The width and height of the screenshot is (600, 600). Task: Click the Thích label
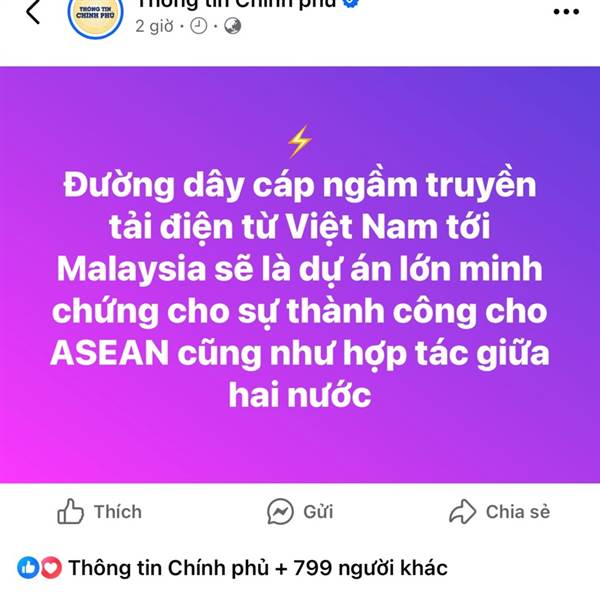coord(118,512)
